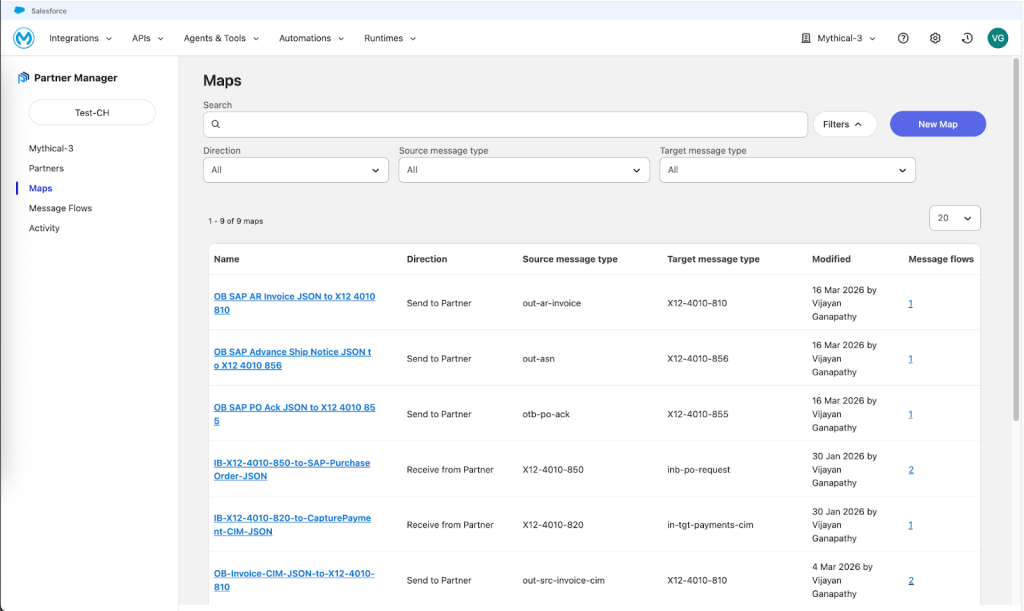Screen dimensions: 1024x611
Task: Click the history clock icon
Action: click(x=967, y=38)
